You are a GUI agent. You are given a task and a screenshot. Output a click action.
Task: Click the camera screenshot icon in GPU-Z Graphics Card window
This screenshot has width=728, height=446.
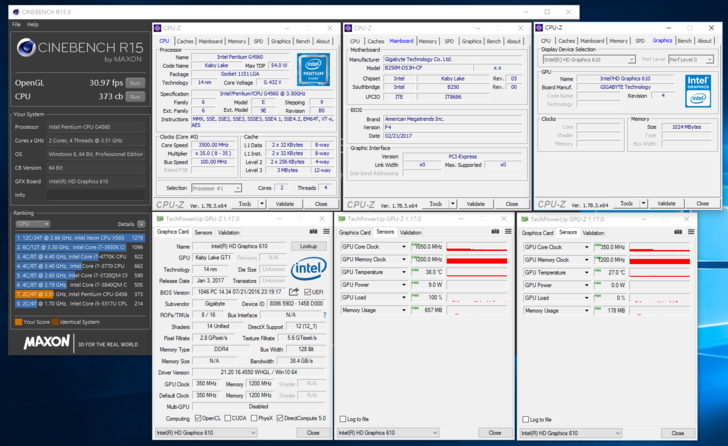point(313,232)
